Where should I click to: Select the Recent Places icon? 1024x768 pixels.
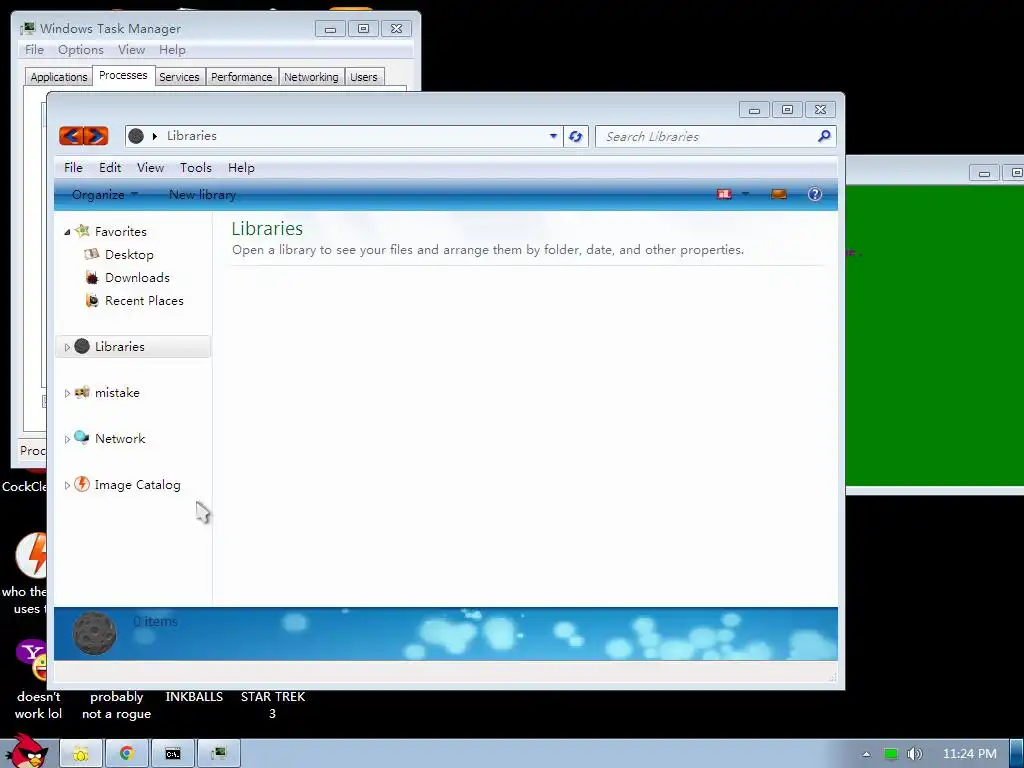(x=92, y=300)
